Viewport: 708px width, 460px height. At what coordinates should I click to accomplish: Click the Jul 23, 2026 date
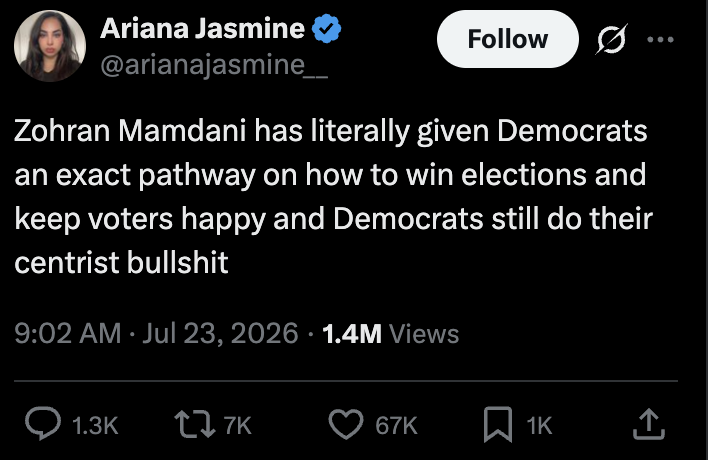(x=220, y=334)
